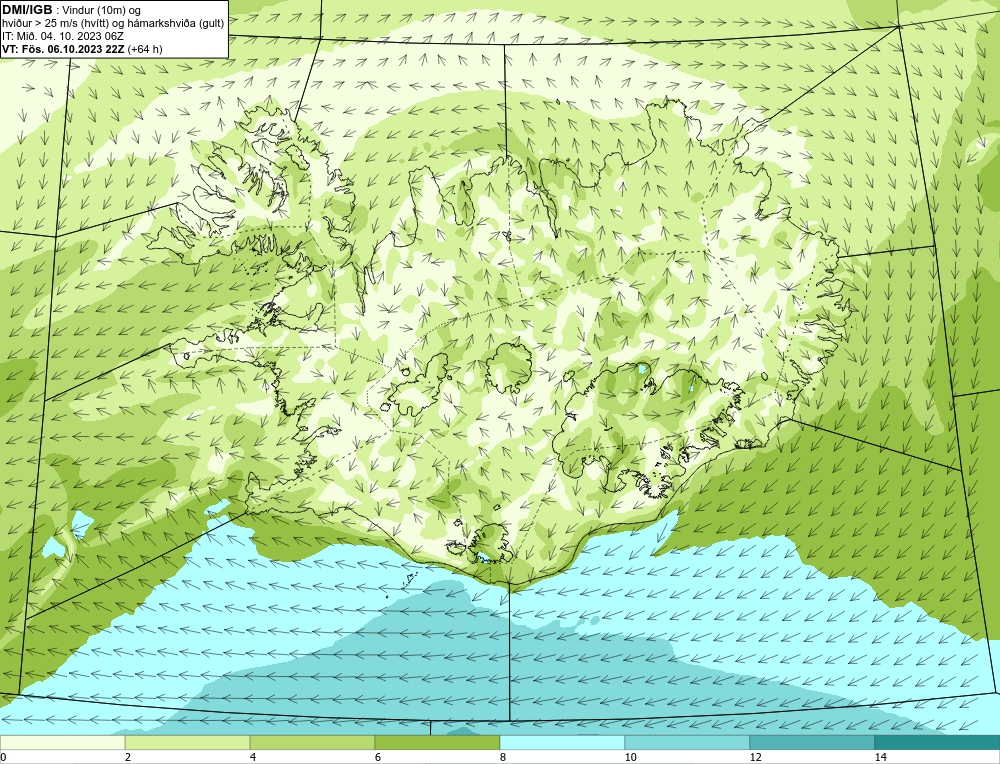Click the 4–6 m/s green legend swatch

(312, 743)
